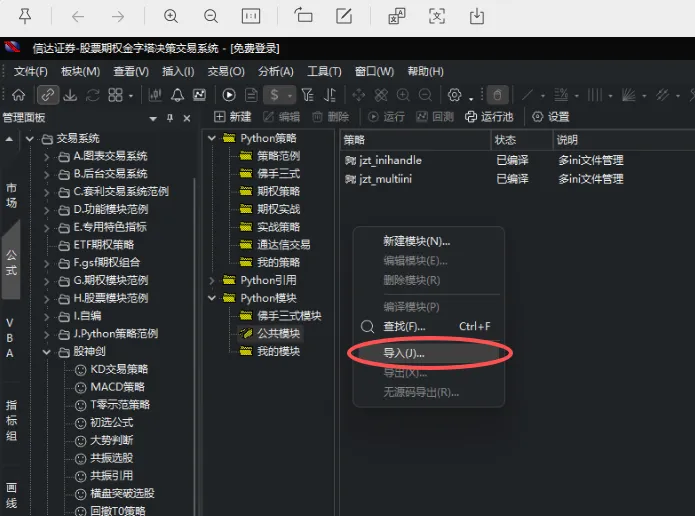Collapse the Python策略 folder
Viewport: 695px width, 516px height.
point(212,138)
